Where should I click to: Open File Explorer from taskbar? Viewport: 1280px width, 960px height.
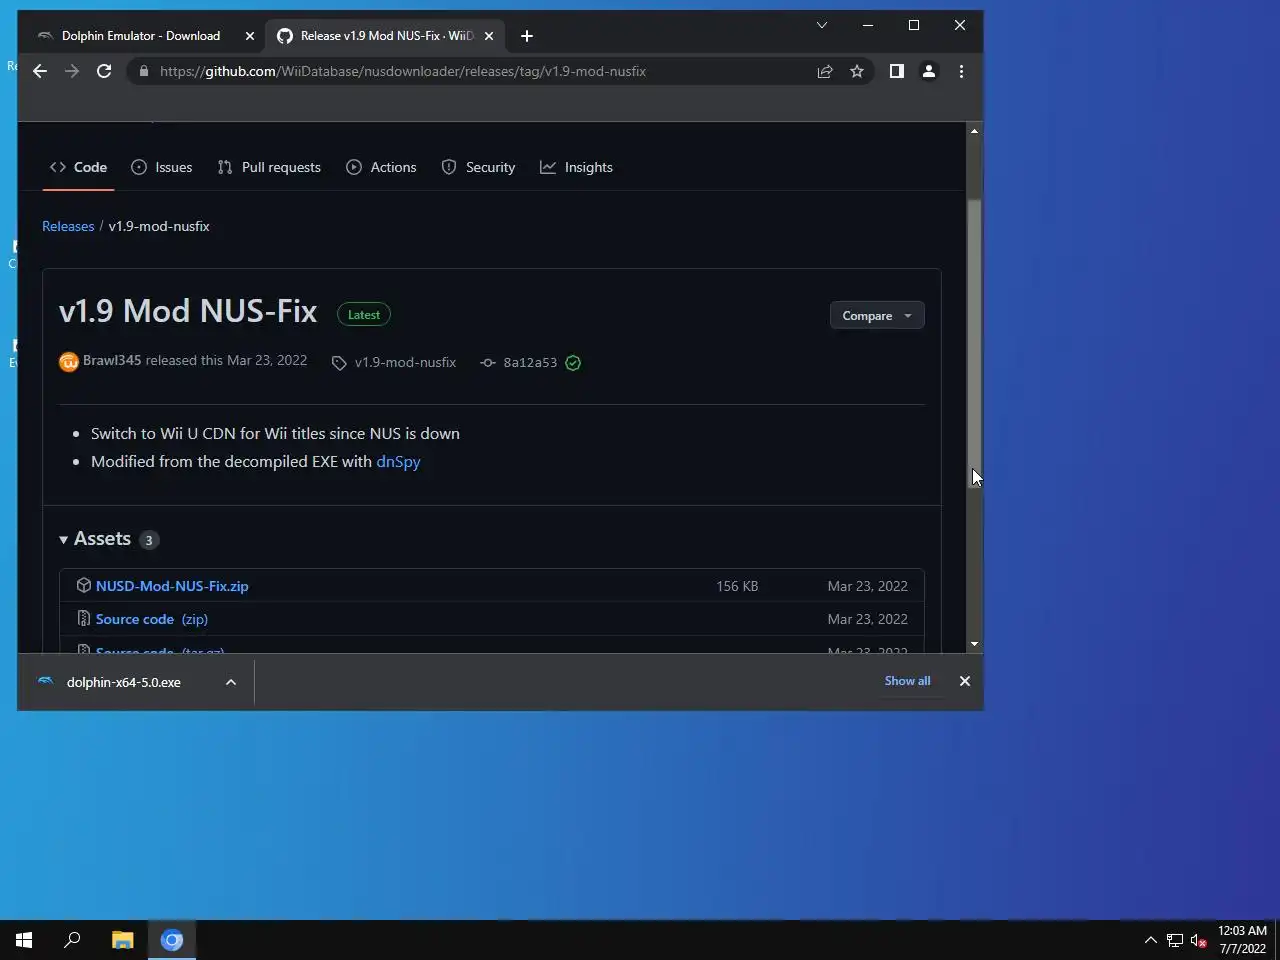click(122, 940)
